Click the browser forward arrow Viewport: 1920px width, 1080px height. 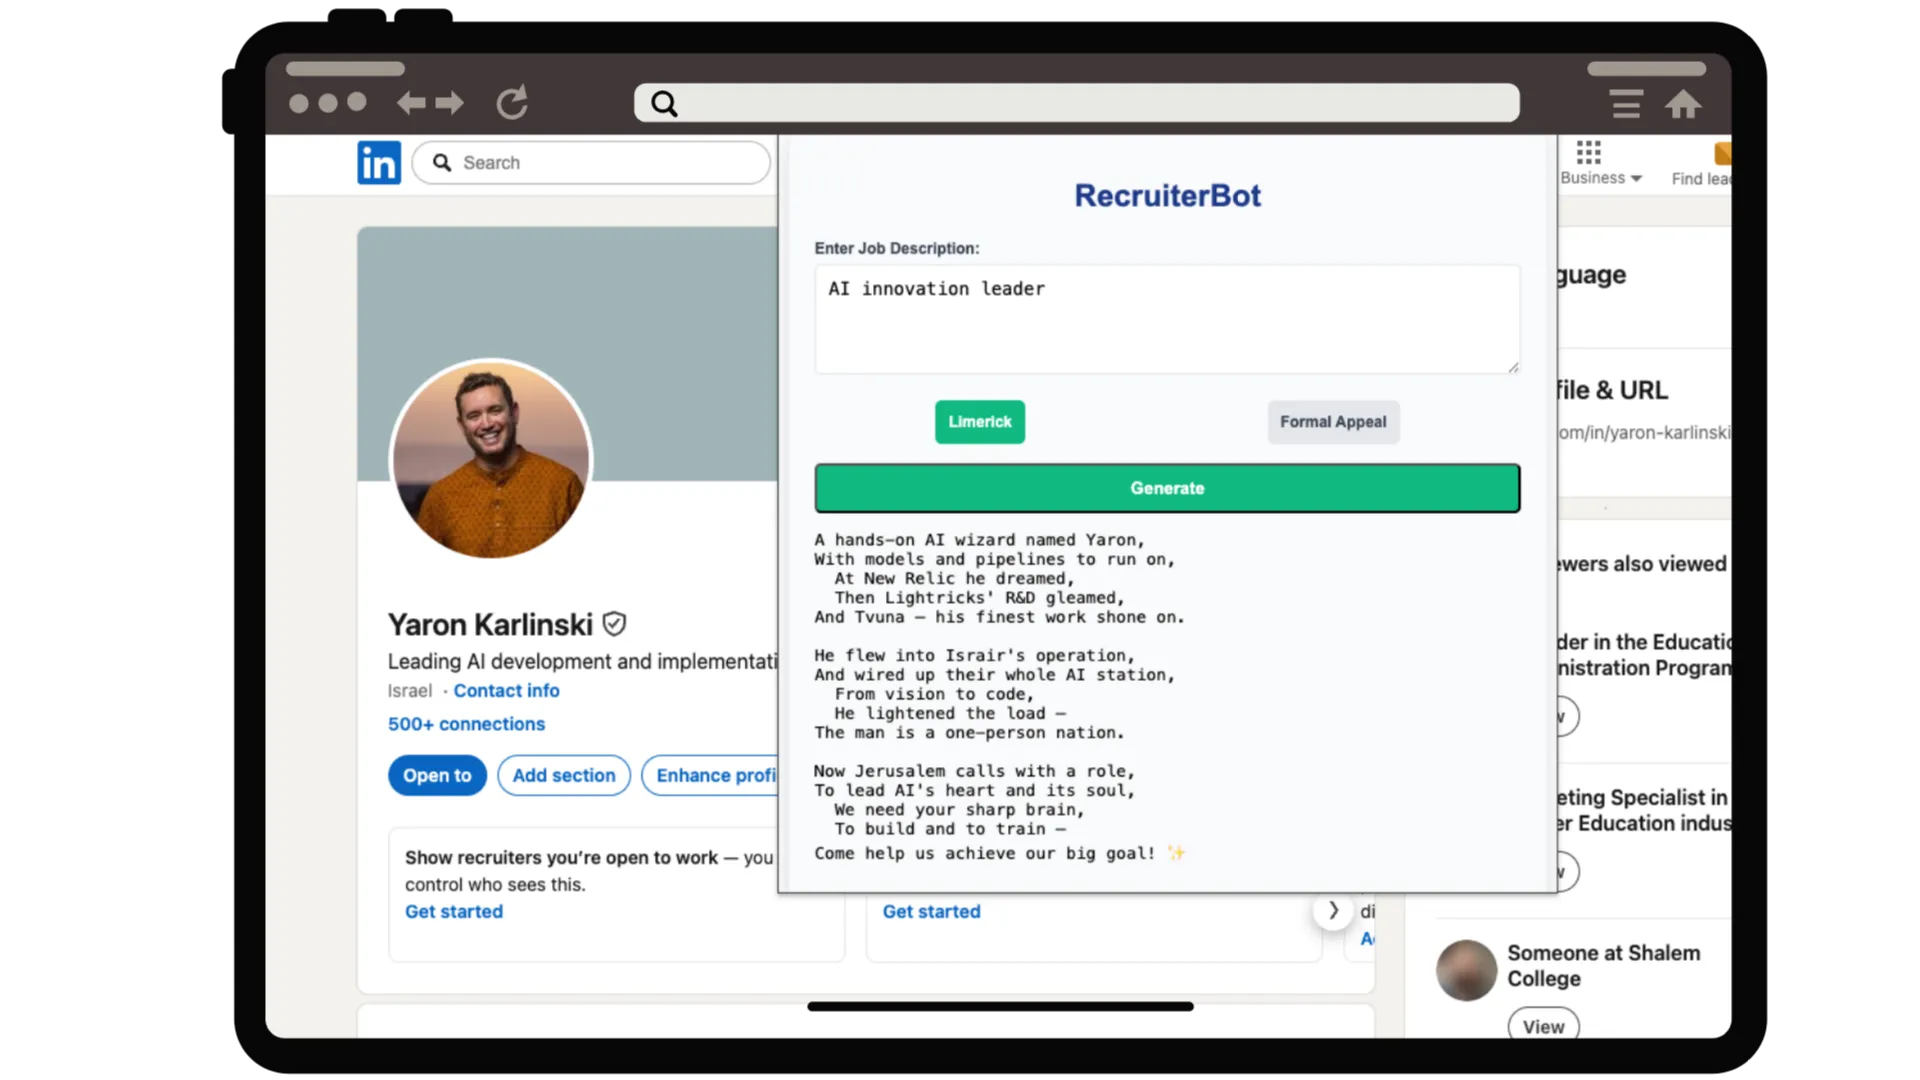pos(450,103)
